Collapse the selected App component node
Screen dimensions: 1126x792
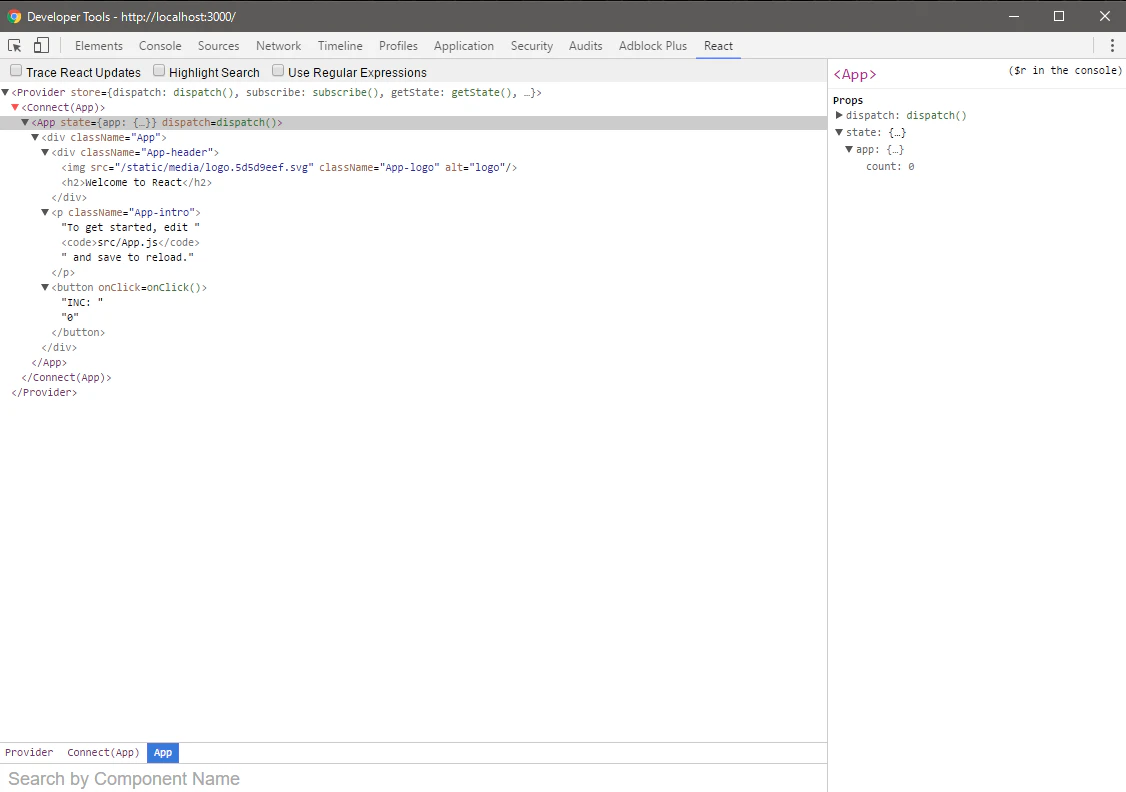[25, 123]
